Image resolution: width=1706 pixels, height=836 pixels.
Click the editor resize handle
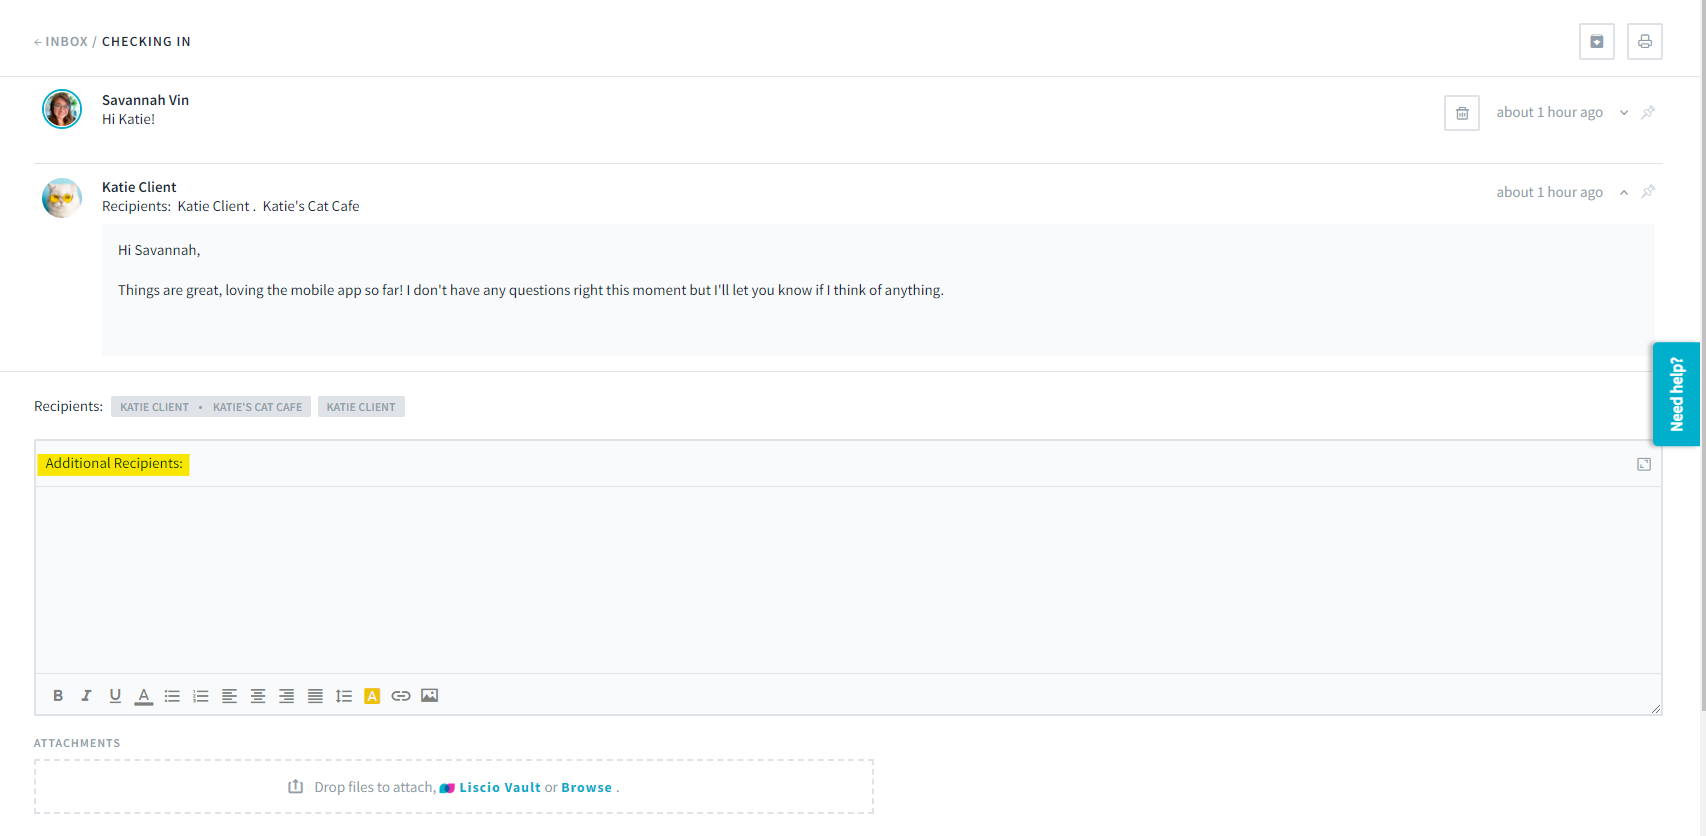1656,709
